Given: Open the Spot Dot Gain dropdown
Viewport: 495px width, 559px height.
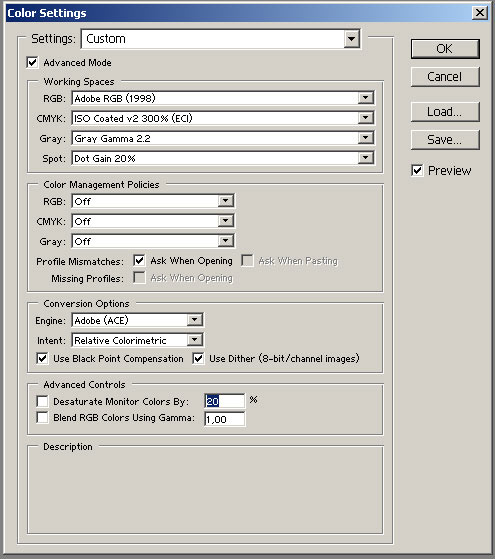Looking at the screenshot, I should pos(223,158).
